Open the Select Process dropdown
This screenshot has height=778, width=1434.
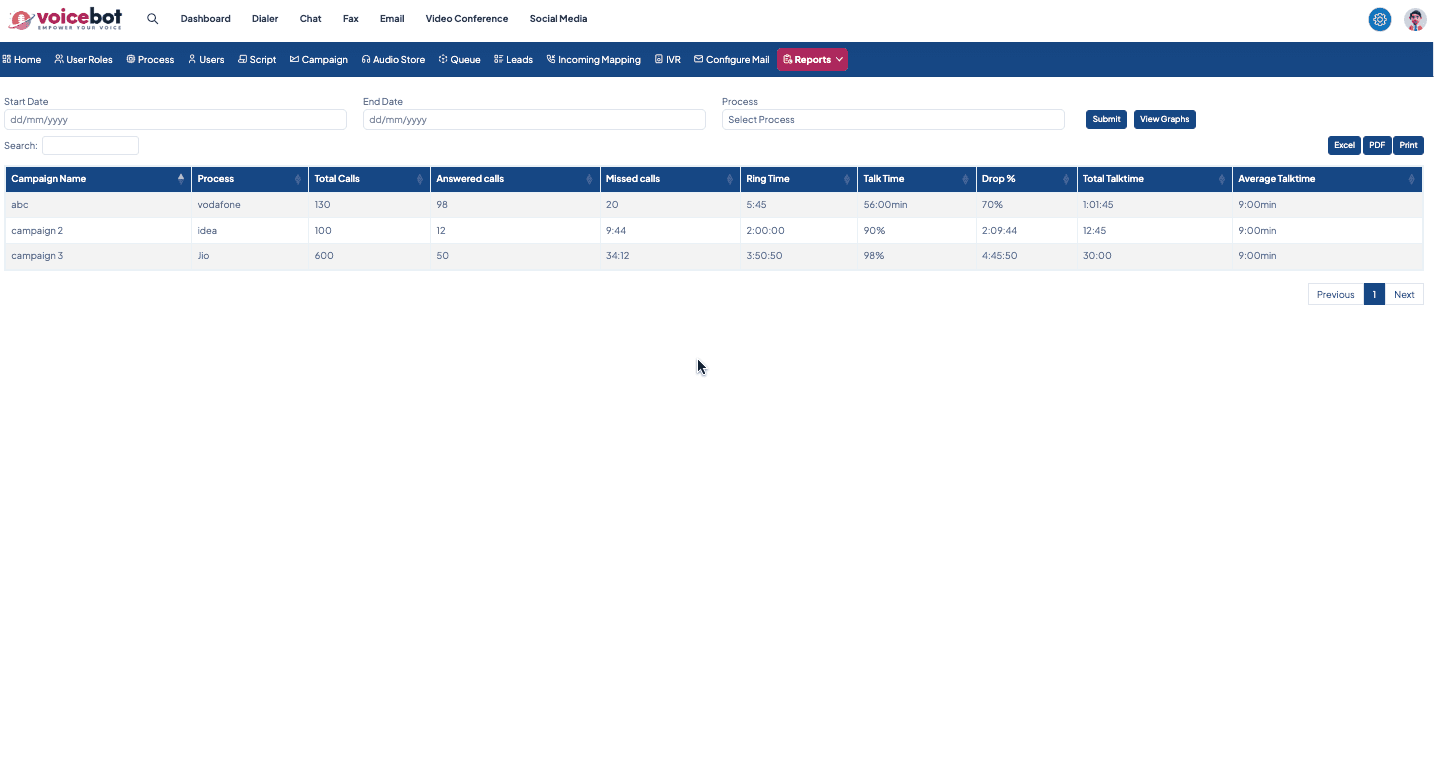(x=892, y=120)
